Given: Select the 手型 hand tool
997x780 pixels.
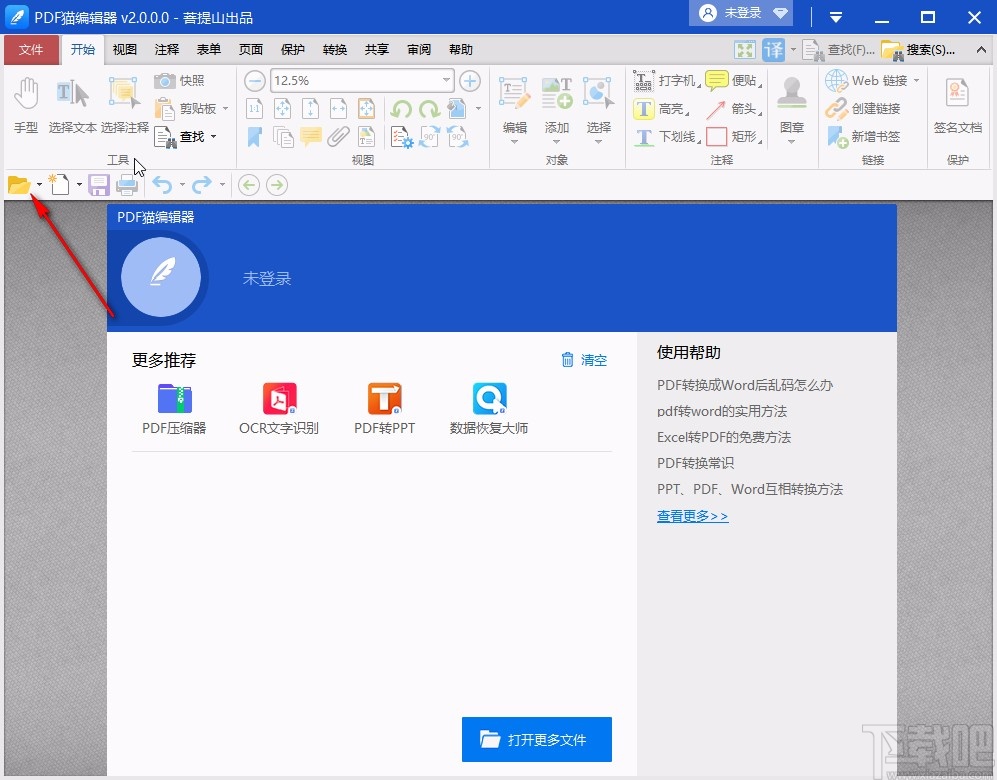Looking at the screenshot, I should click(26, 105).
